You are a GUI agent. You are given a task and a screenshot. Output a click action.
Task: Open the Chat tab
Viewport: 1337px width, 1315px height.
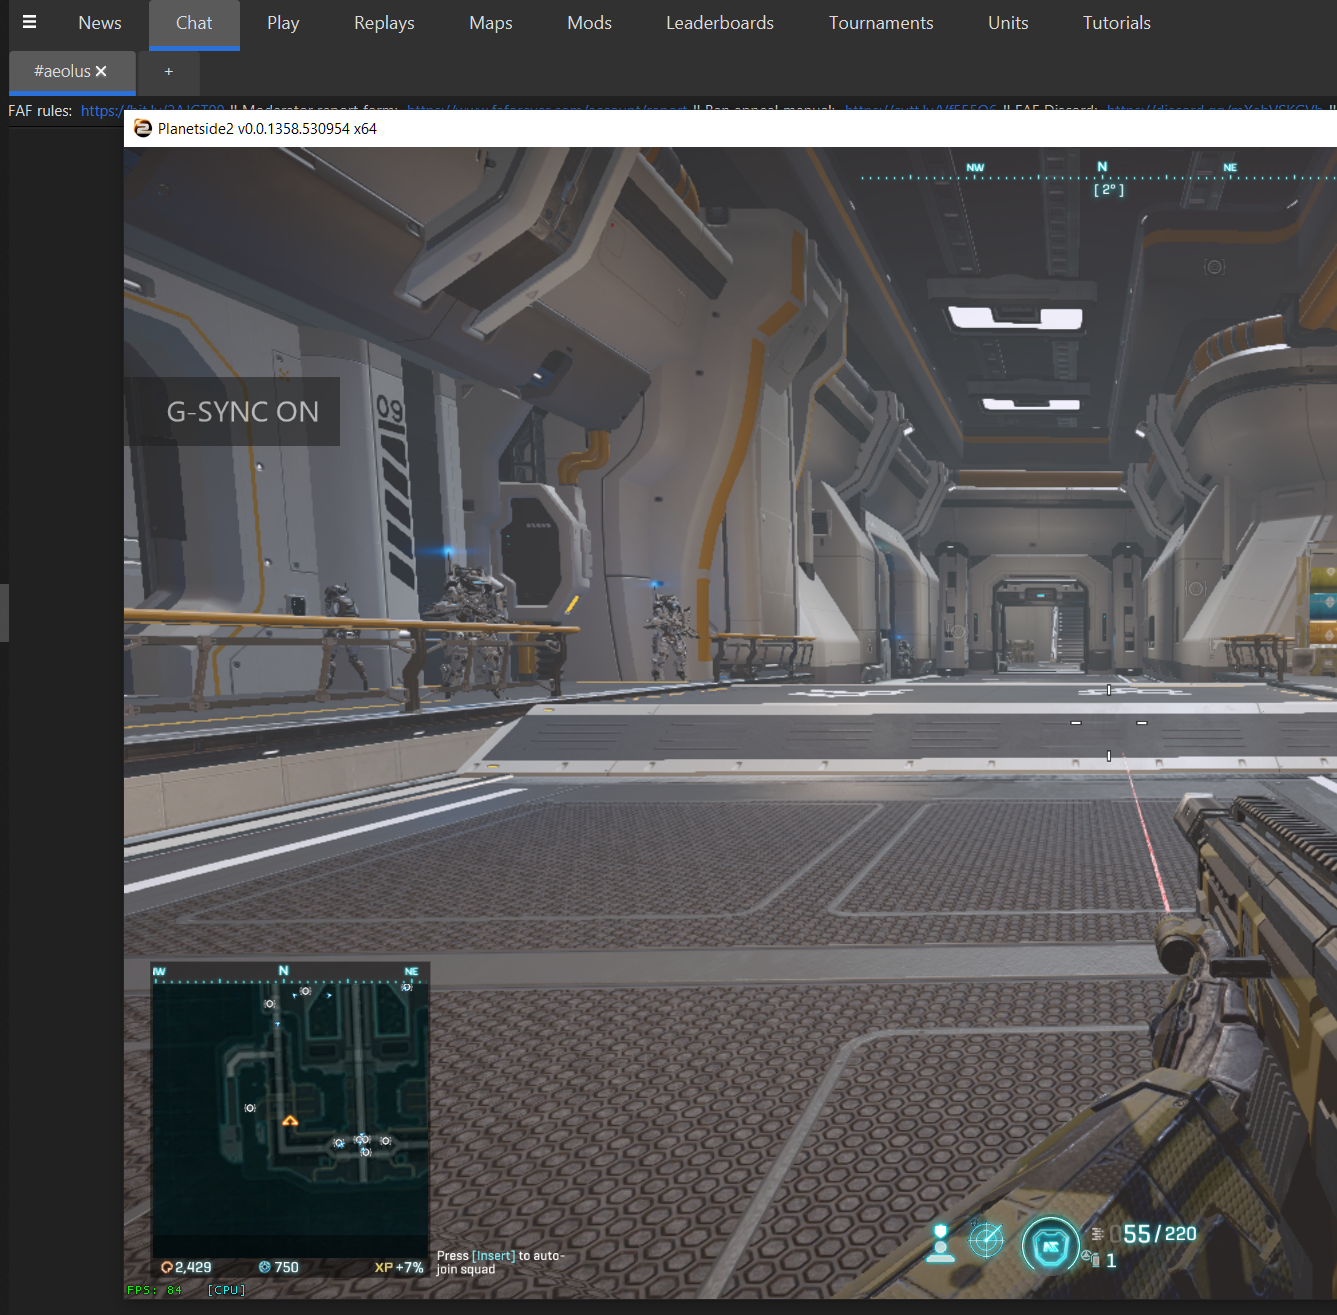pyautogui.click(x=194, y=23)
